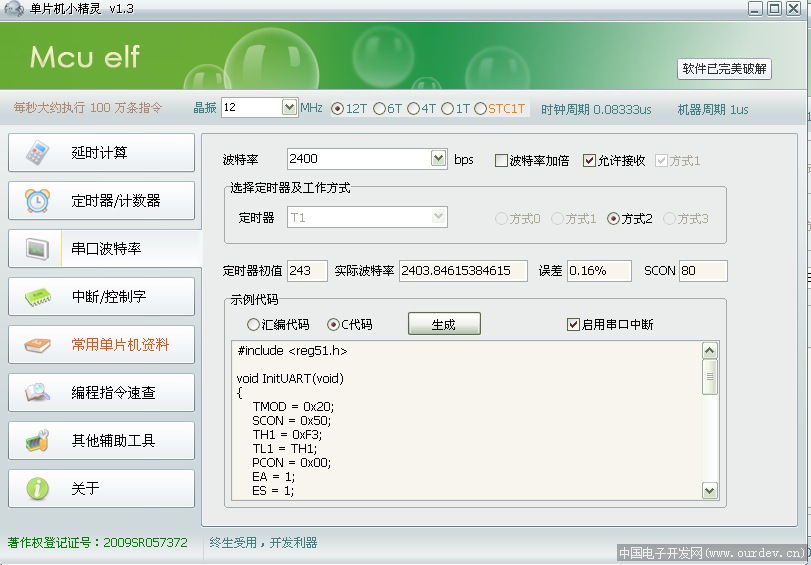Click the 著作权登记证号 status text
This screenshot has width=811, height=565.
click(x=97, y=542)
